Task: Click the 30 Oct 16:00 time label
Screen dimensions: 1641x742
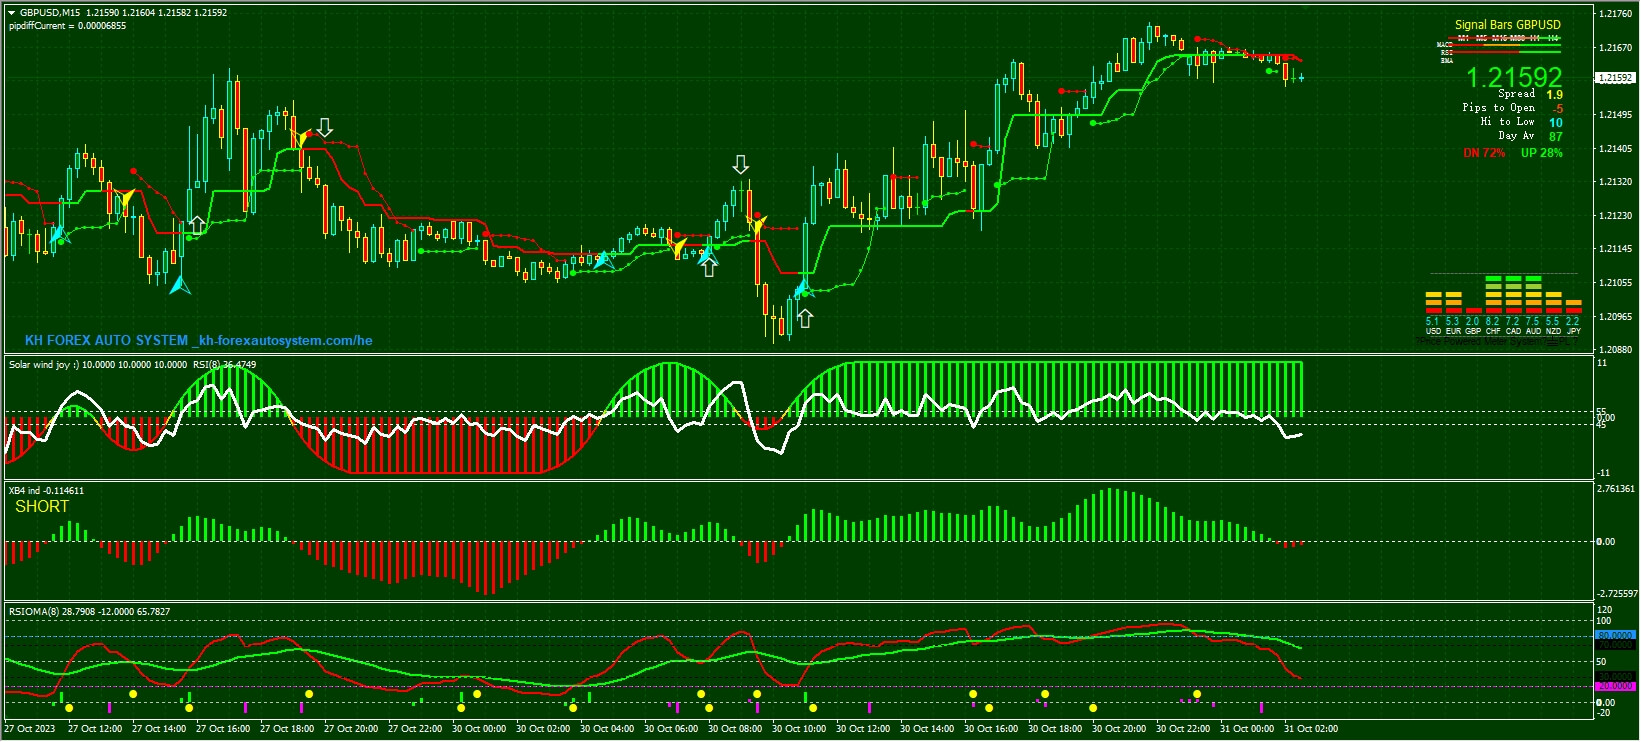Action: [991, 729]
